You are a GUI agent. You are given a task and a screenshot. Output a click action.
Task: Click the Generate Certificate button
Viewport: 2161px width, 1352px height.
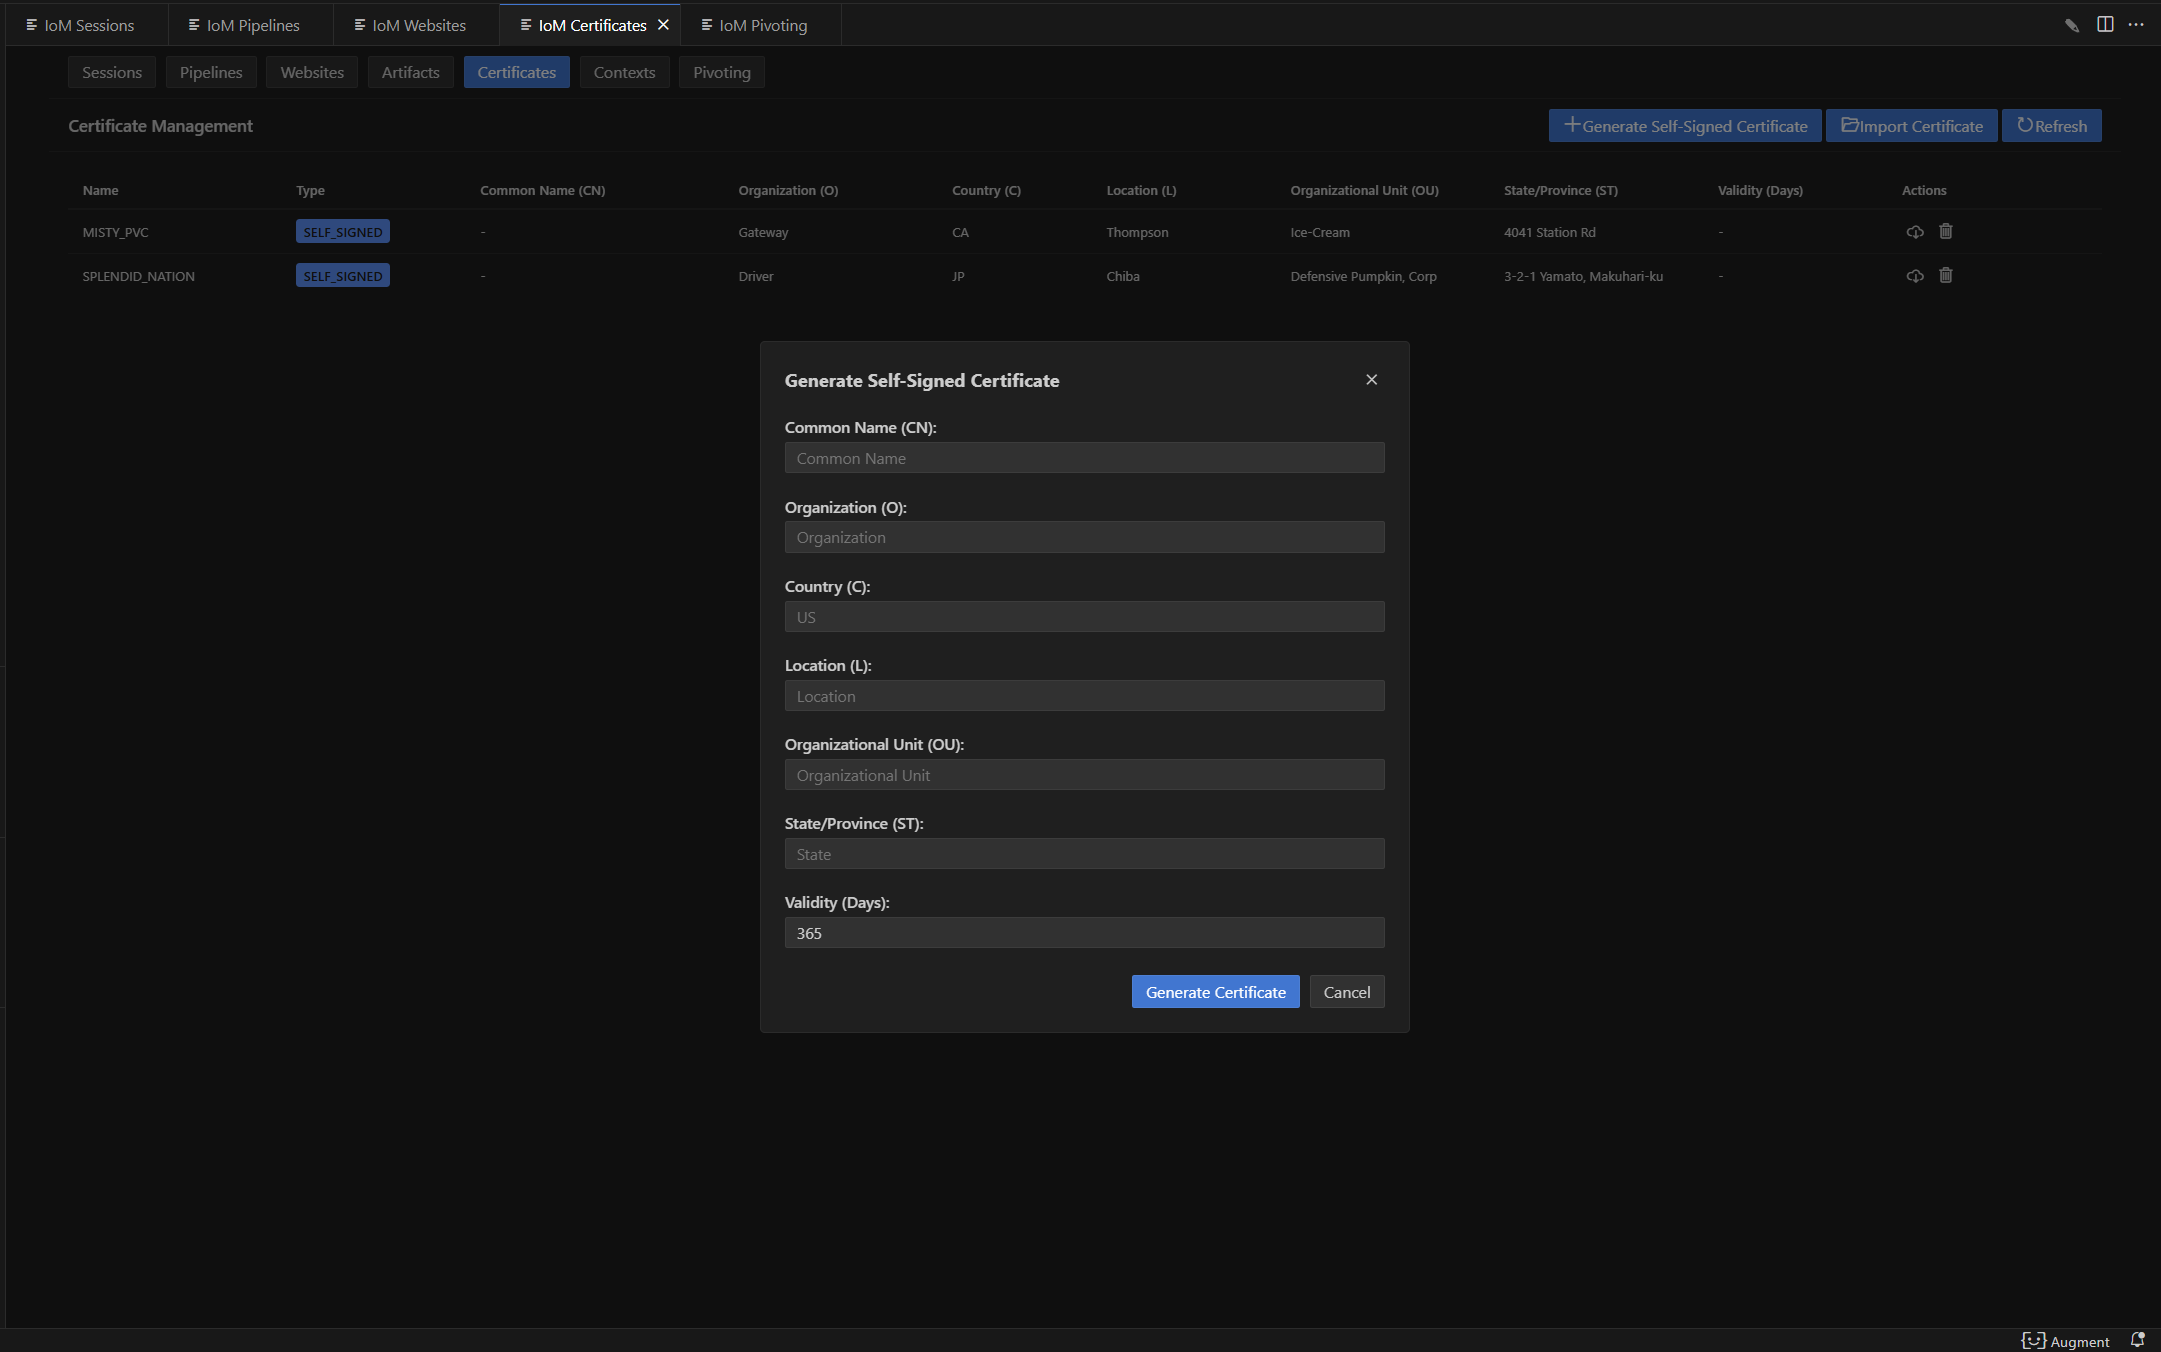click(x=1215, y=992)
